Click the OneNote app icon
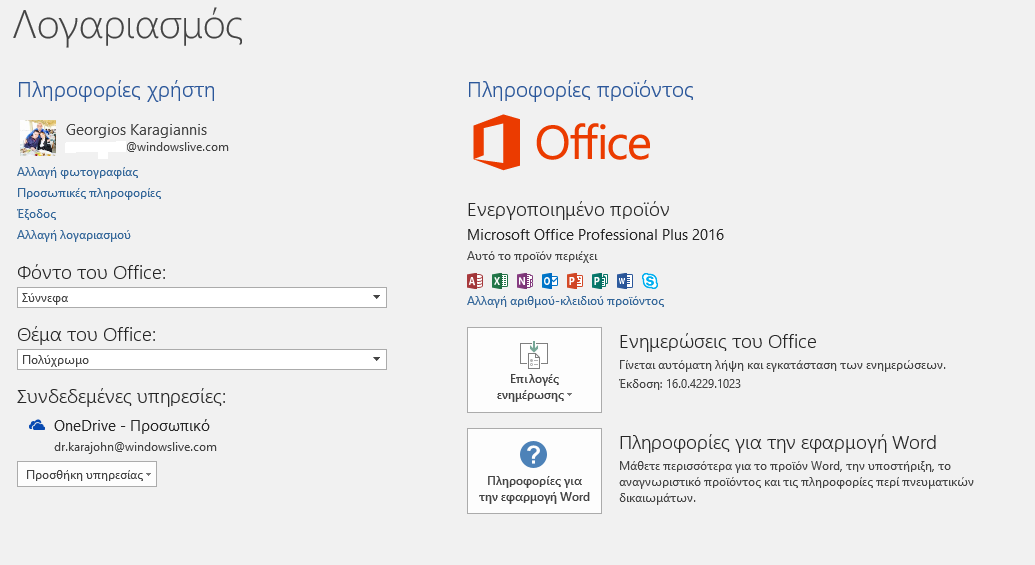Viewport: 1035px width, 565px height. [x=525, y=281]
